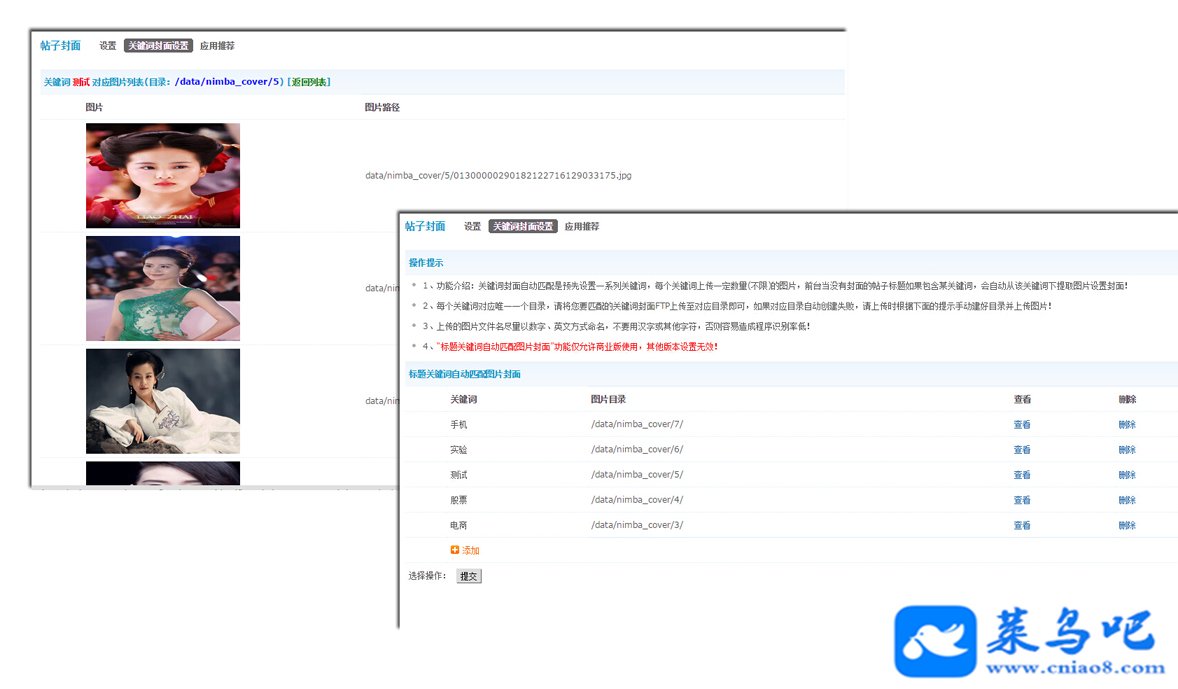
Task: Open the 设置 tab in front window
Action: tap(472, 226)
